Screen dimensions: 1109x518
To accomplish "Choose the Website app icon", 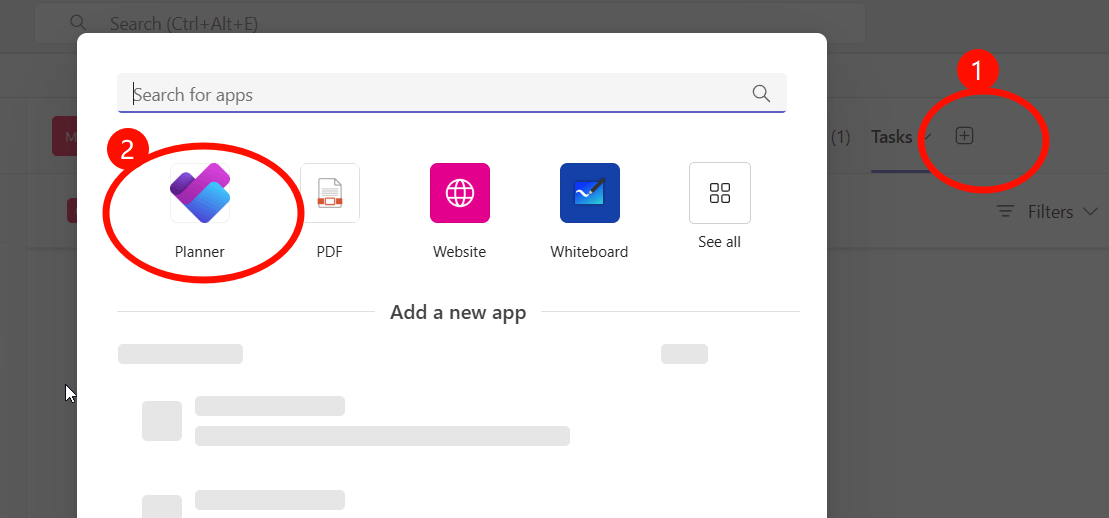I will (460, 192).
